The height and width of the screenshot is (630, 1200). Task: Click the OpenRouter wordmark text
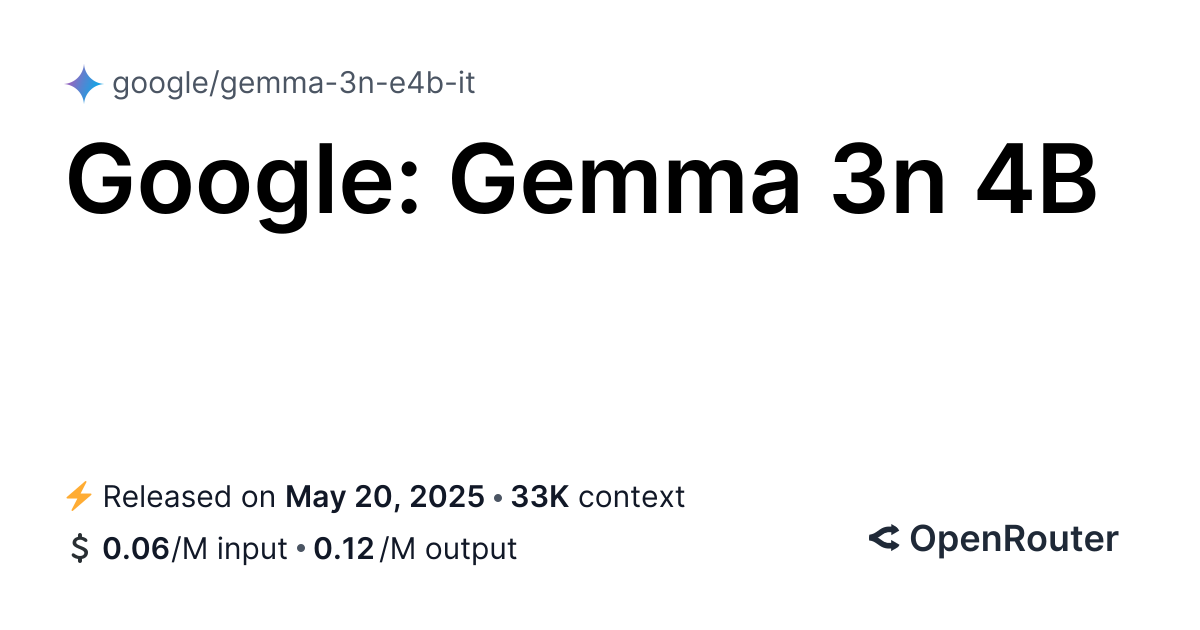pyautogui.click(x=1013, y=539)
